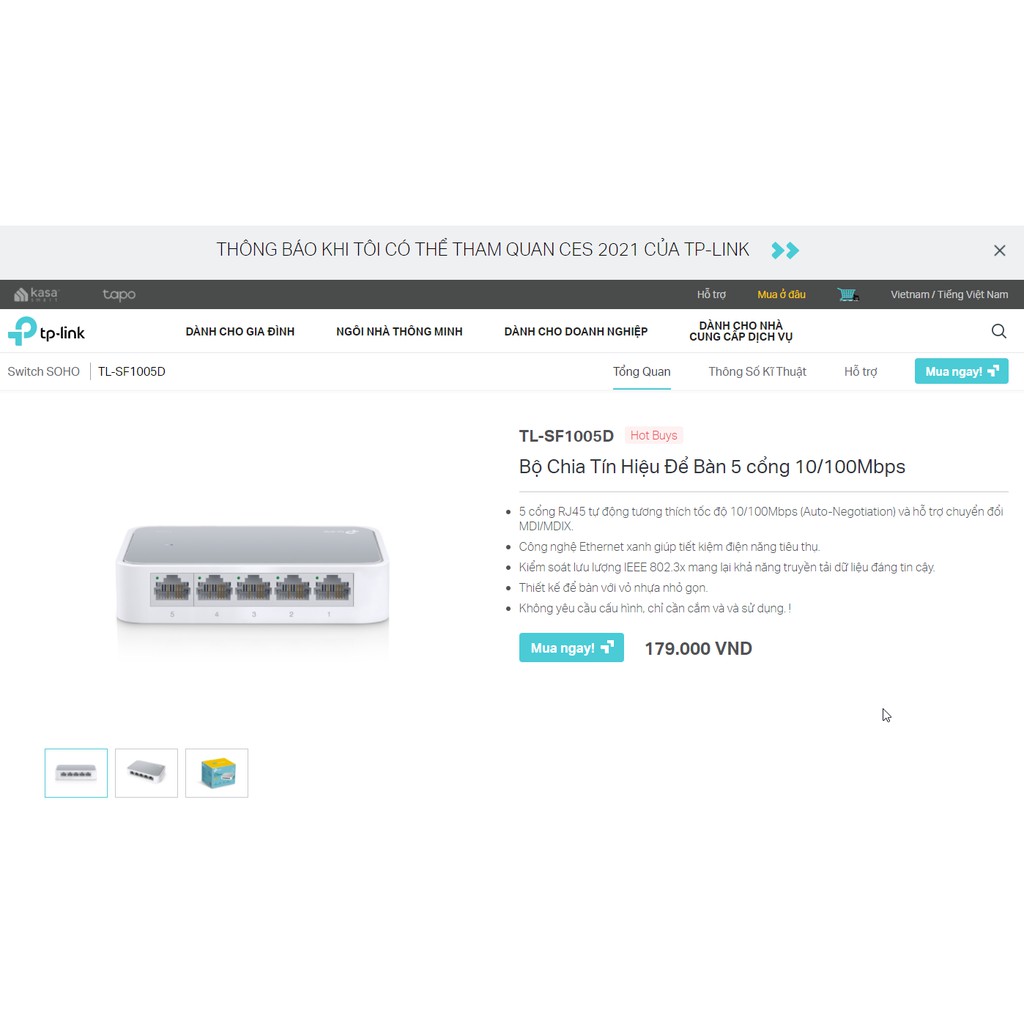Open the Switch SOHO breadcrumb link
This screenshot has height=1024, width=1024.
(x=43, y=372)
